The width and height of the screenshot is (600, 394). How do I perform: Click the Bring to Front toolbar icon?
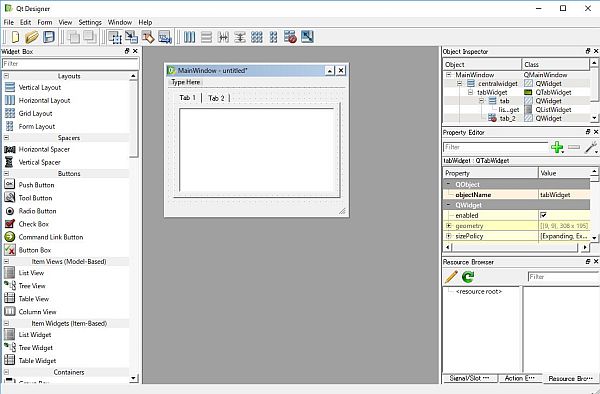click(90, 37)
